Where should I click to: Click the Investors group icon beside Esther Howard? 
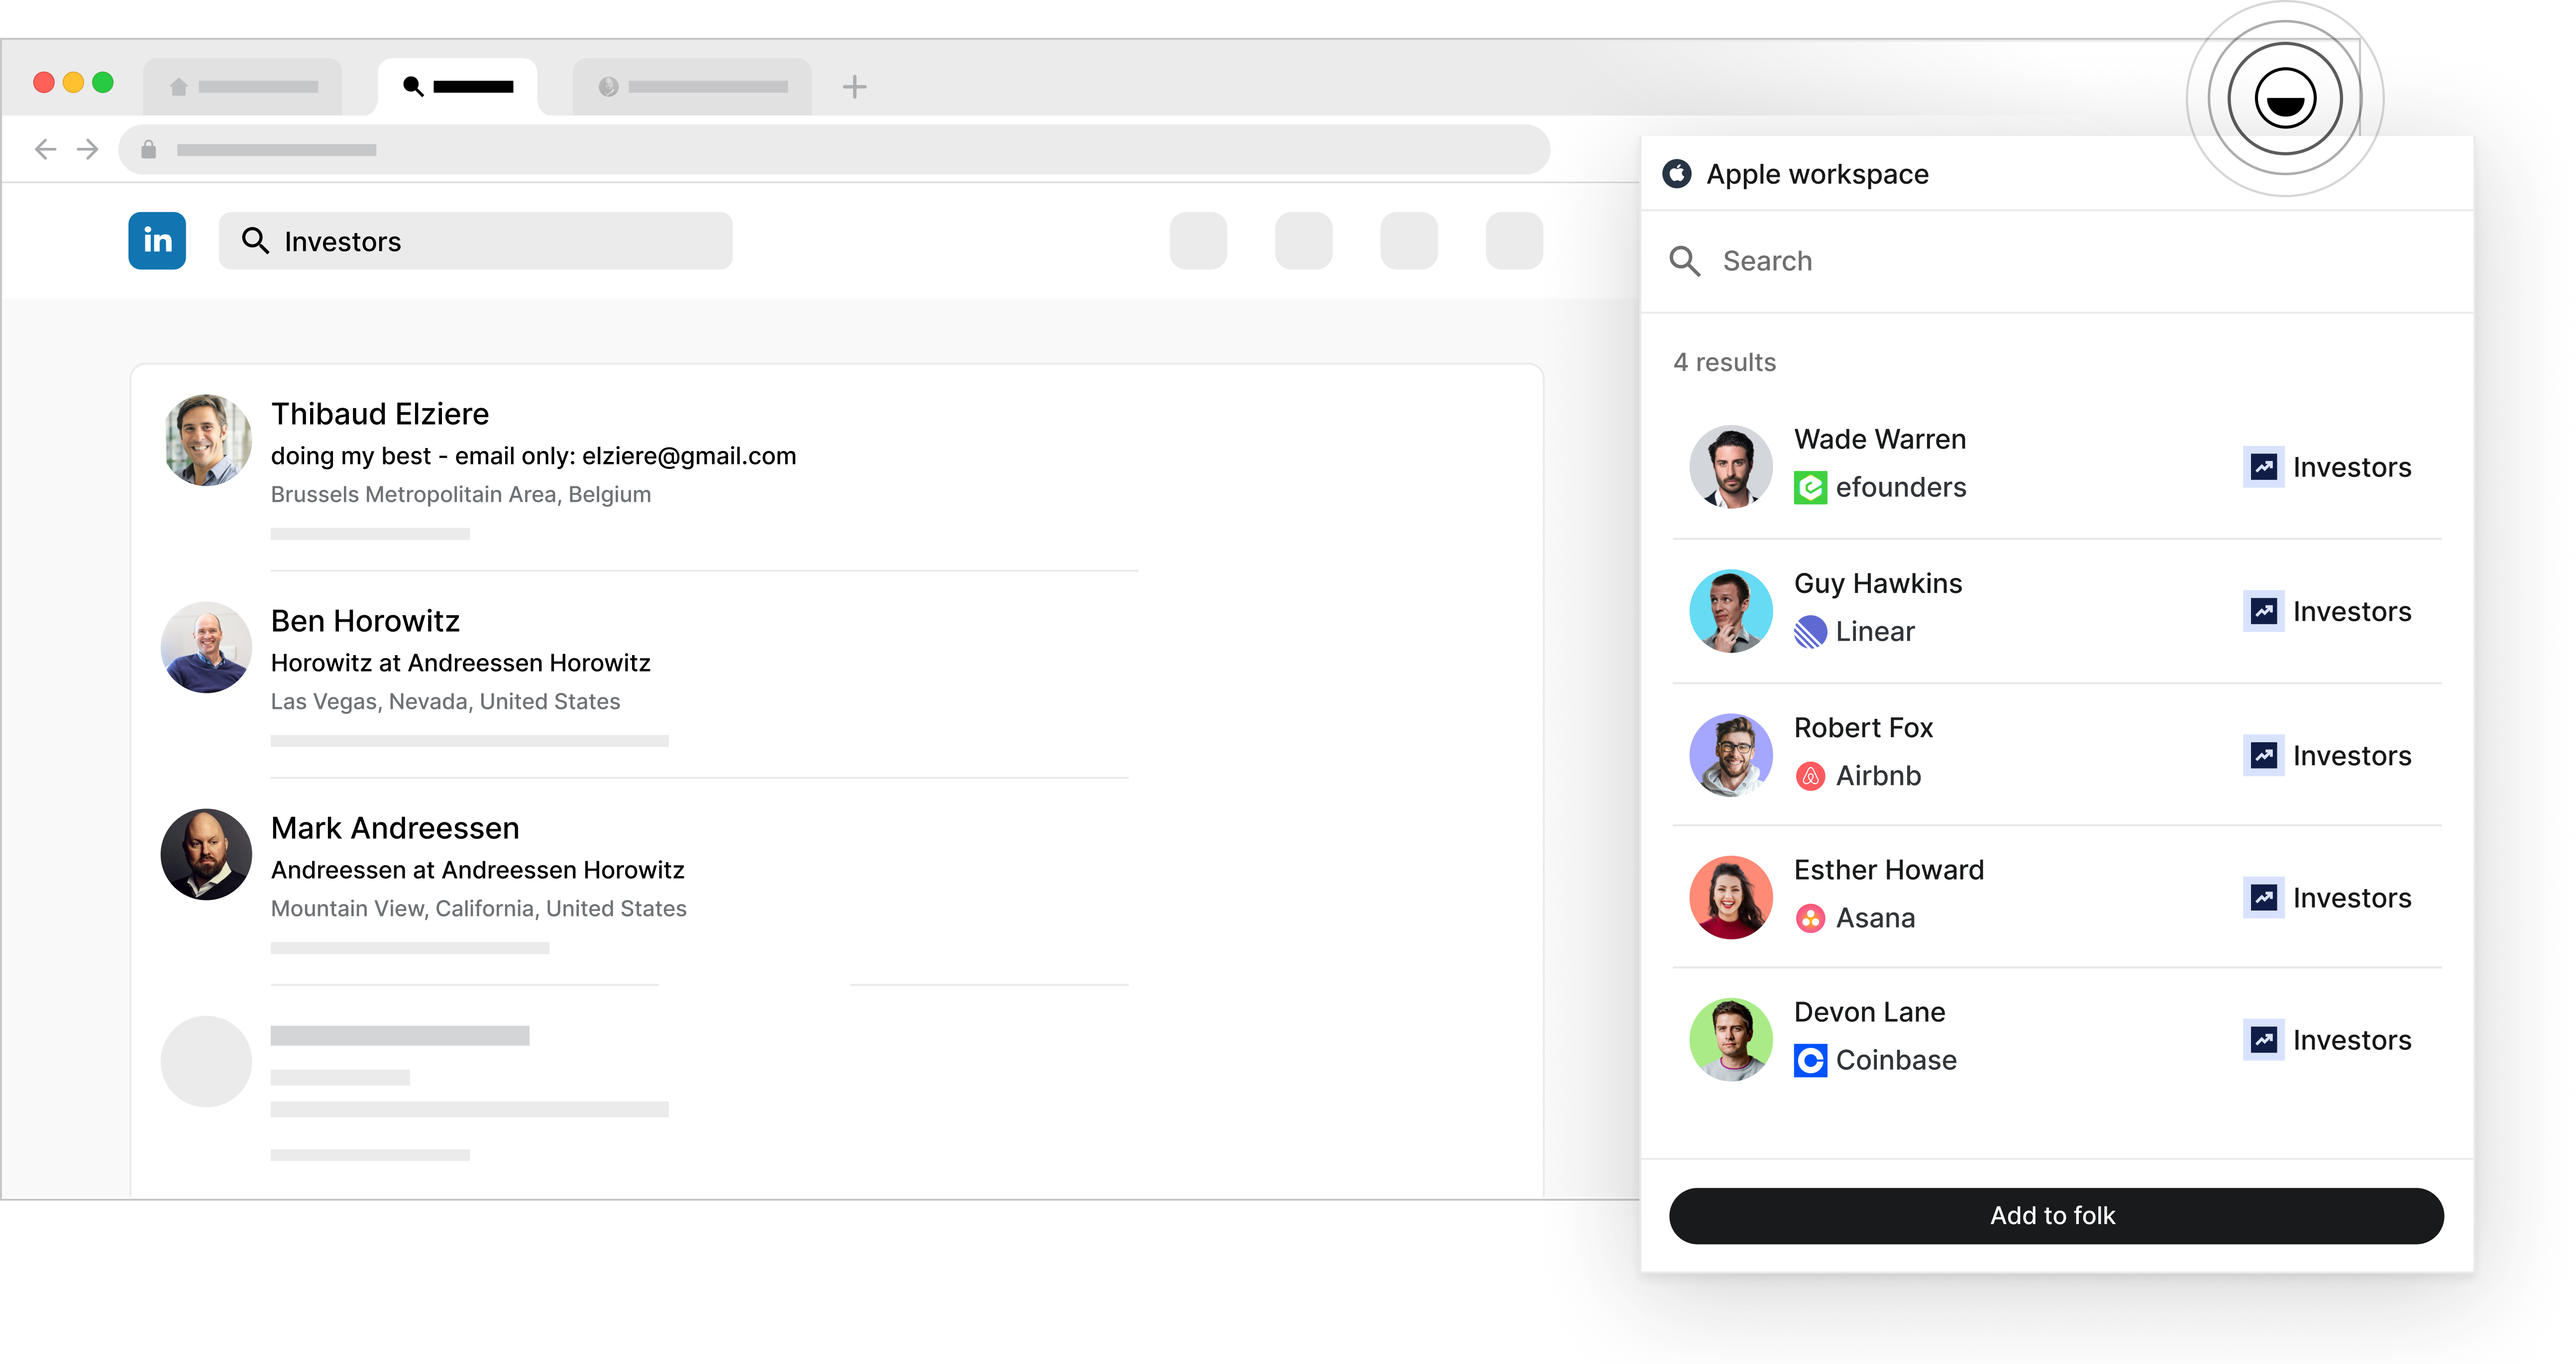[x=2264, y=898]
